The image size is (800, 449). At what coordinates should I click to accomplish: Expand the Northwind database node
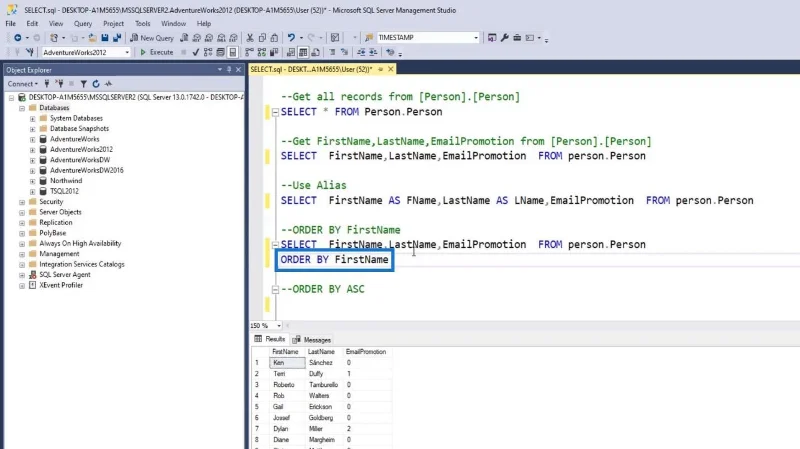32,181
